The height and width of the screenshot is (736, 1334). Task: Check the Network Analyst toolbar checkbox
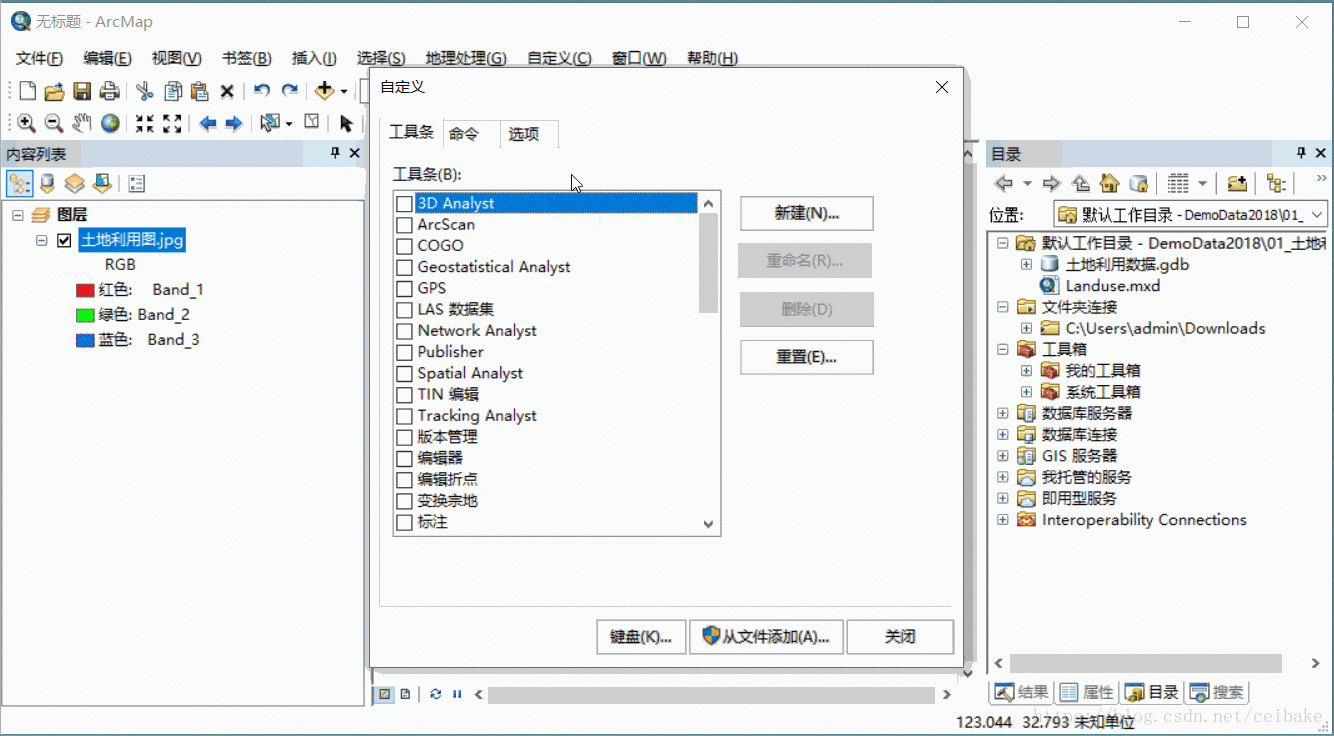[x=404, y=331]
